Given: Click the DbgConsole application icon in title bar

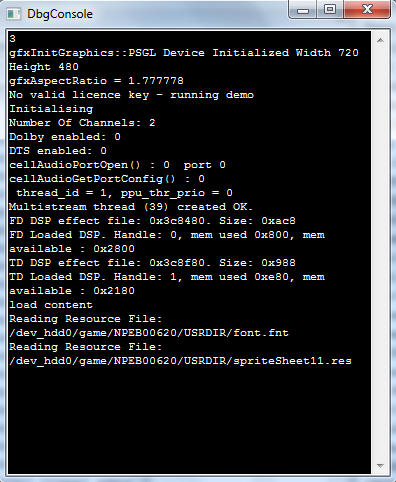Looking at the screenshot, I should 14,14.
